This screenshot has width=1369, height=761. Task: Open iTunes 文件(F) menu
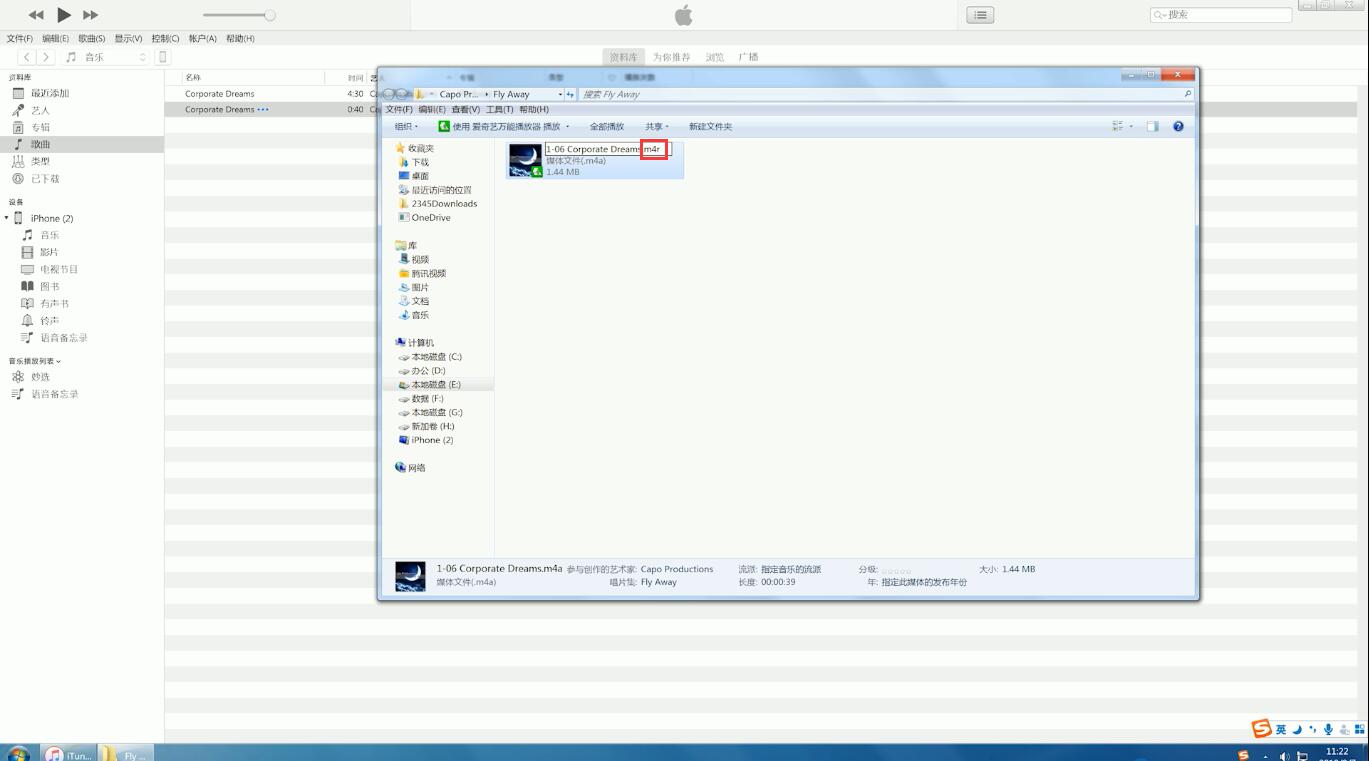[x=20, y=39]
